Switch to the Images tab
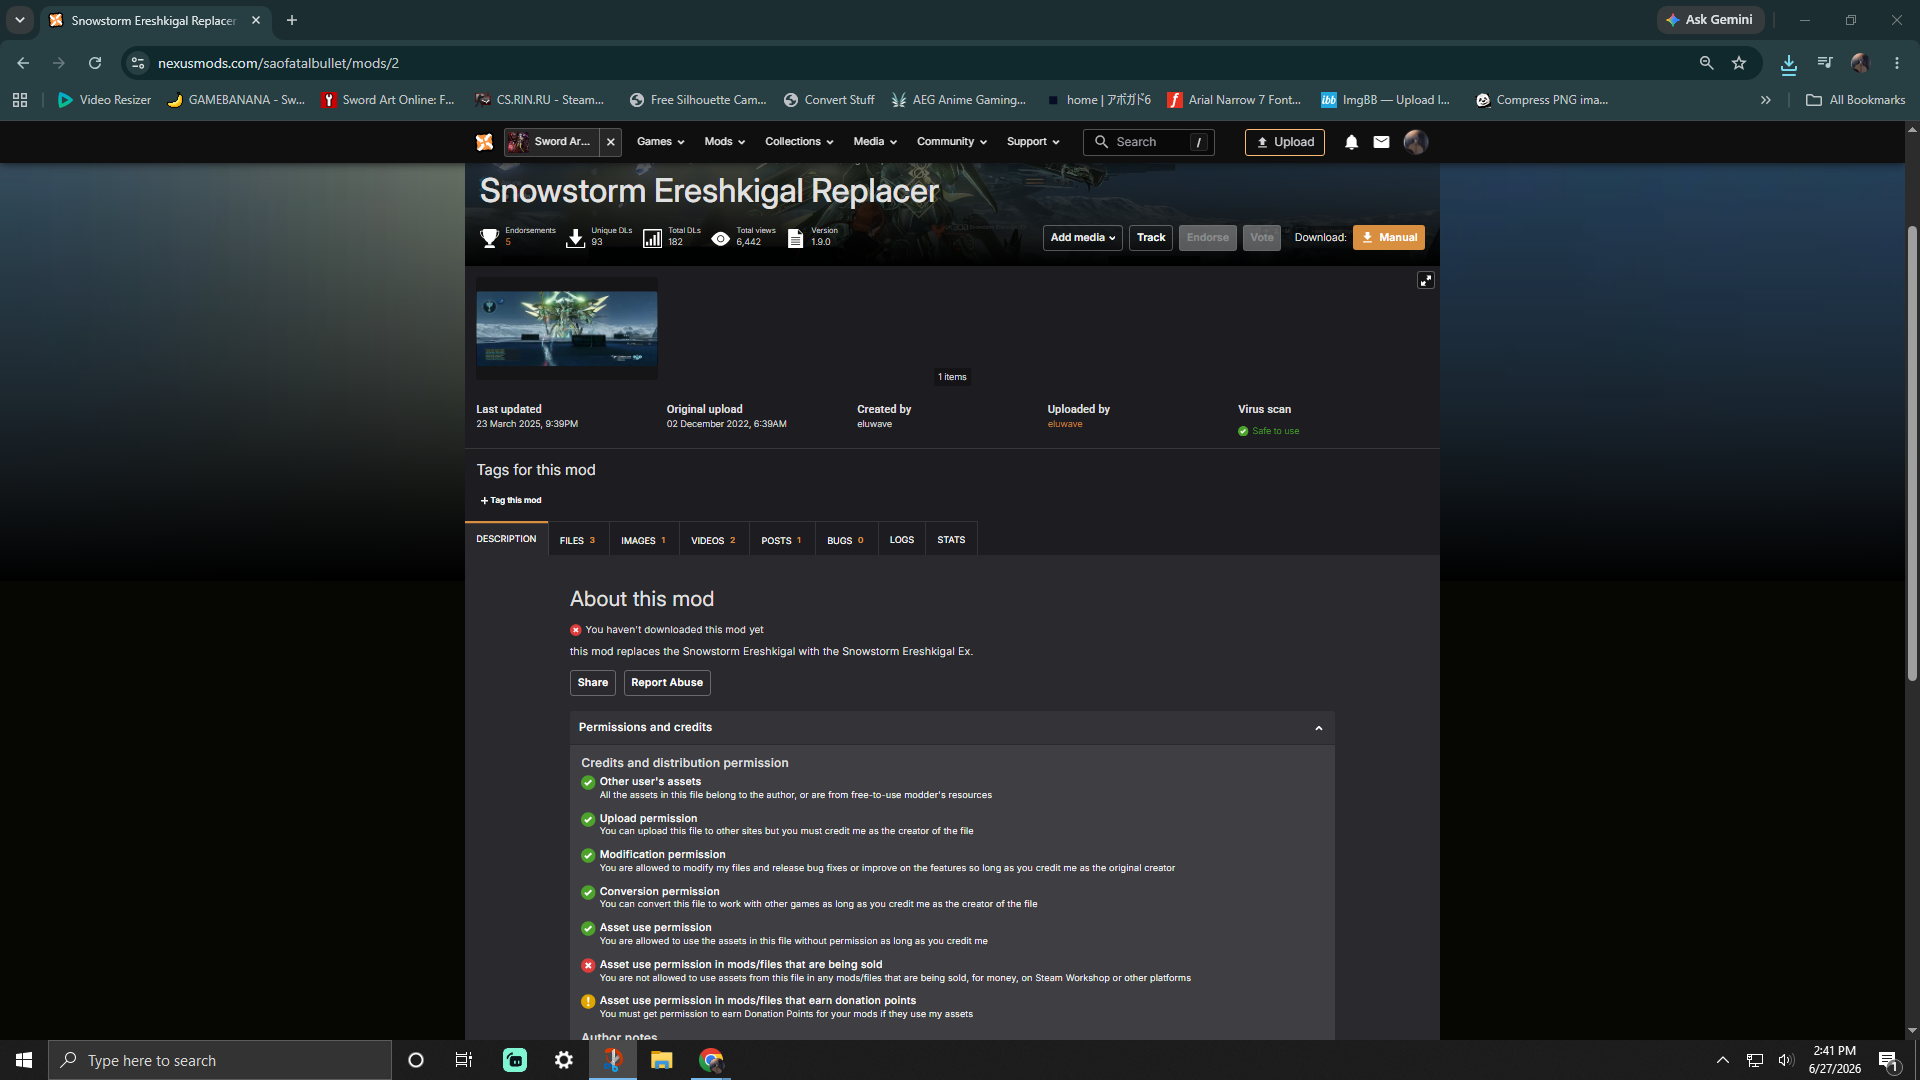 [x=643, y=540]
